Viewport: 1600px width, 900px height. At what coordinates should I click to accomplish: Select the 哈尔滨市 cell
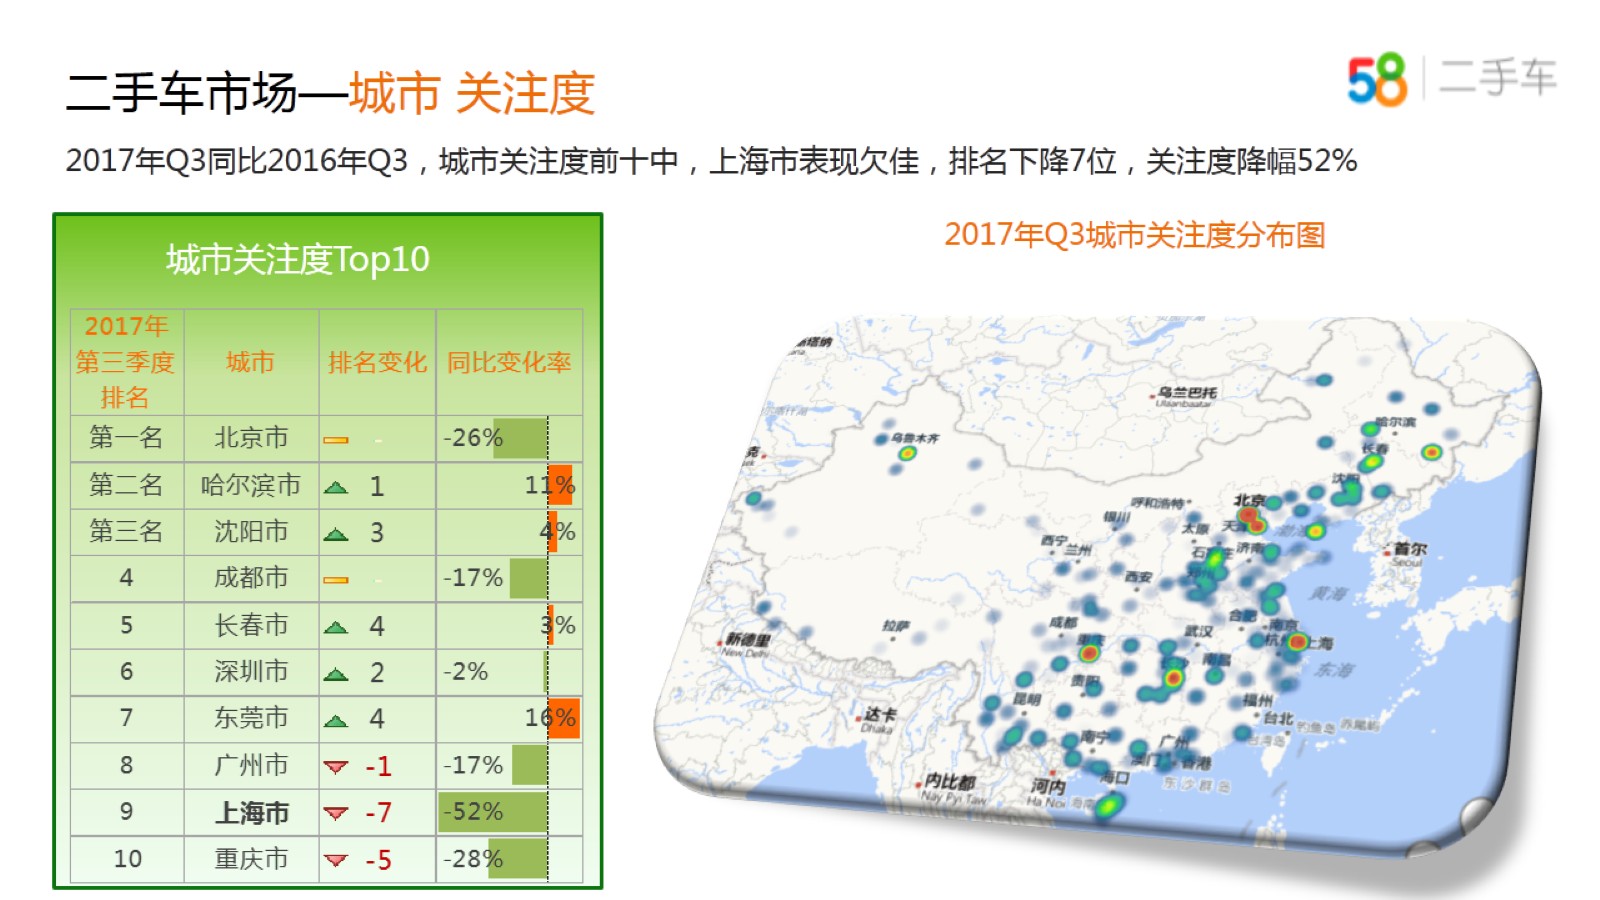[251, 485]
